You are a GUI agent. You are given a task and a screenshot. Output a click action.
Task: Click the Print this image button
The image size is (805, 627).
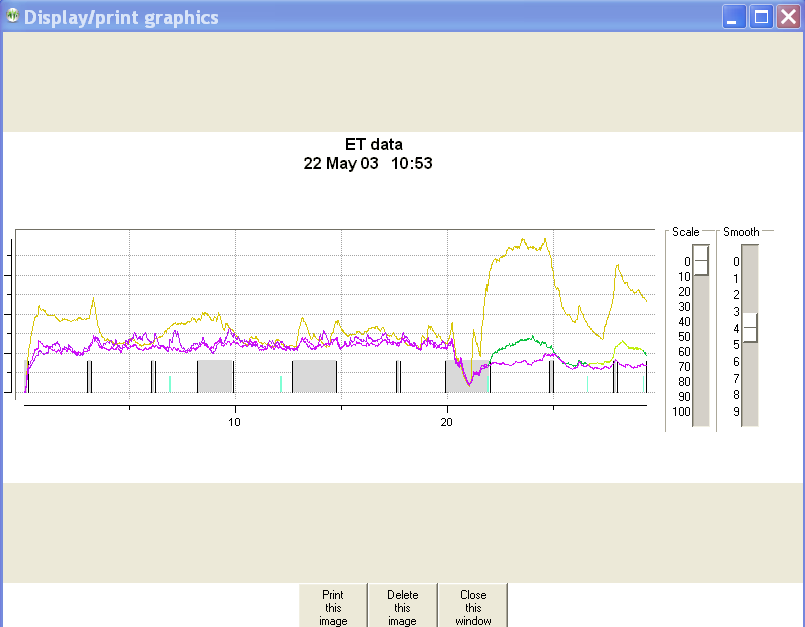pos(333,606)
